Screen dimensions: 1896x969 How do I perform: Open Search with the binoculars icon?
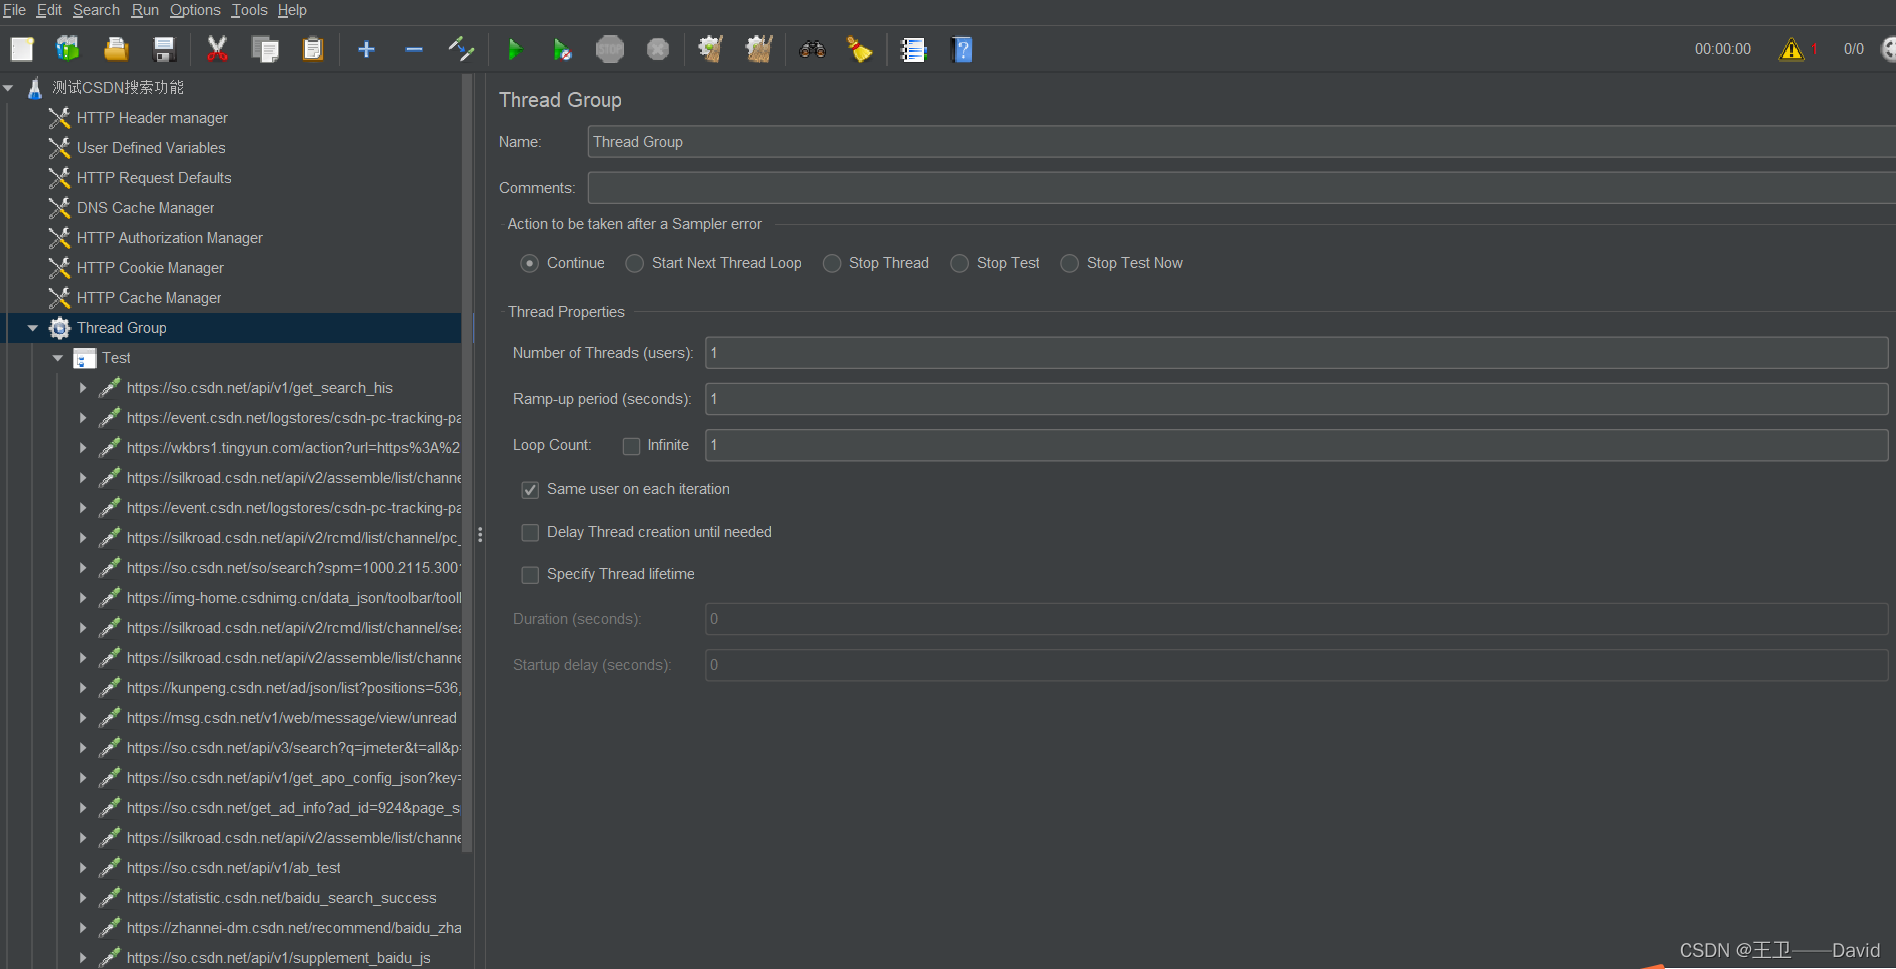(812, 49)
